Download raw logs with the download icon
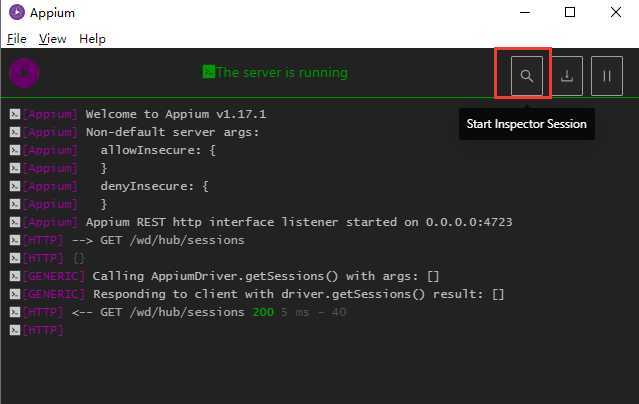This screenshot has width=639, height=404. click(567, 75)
